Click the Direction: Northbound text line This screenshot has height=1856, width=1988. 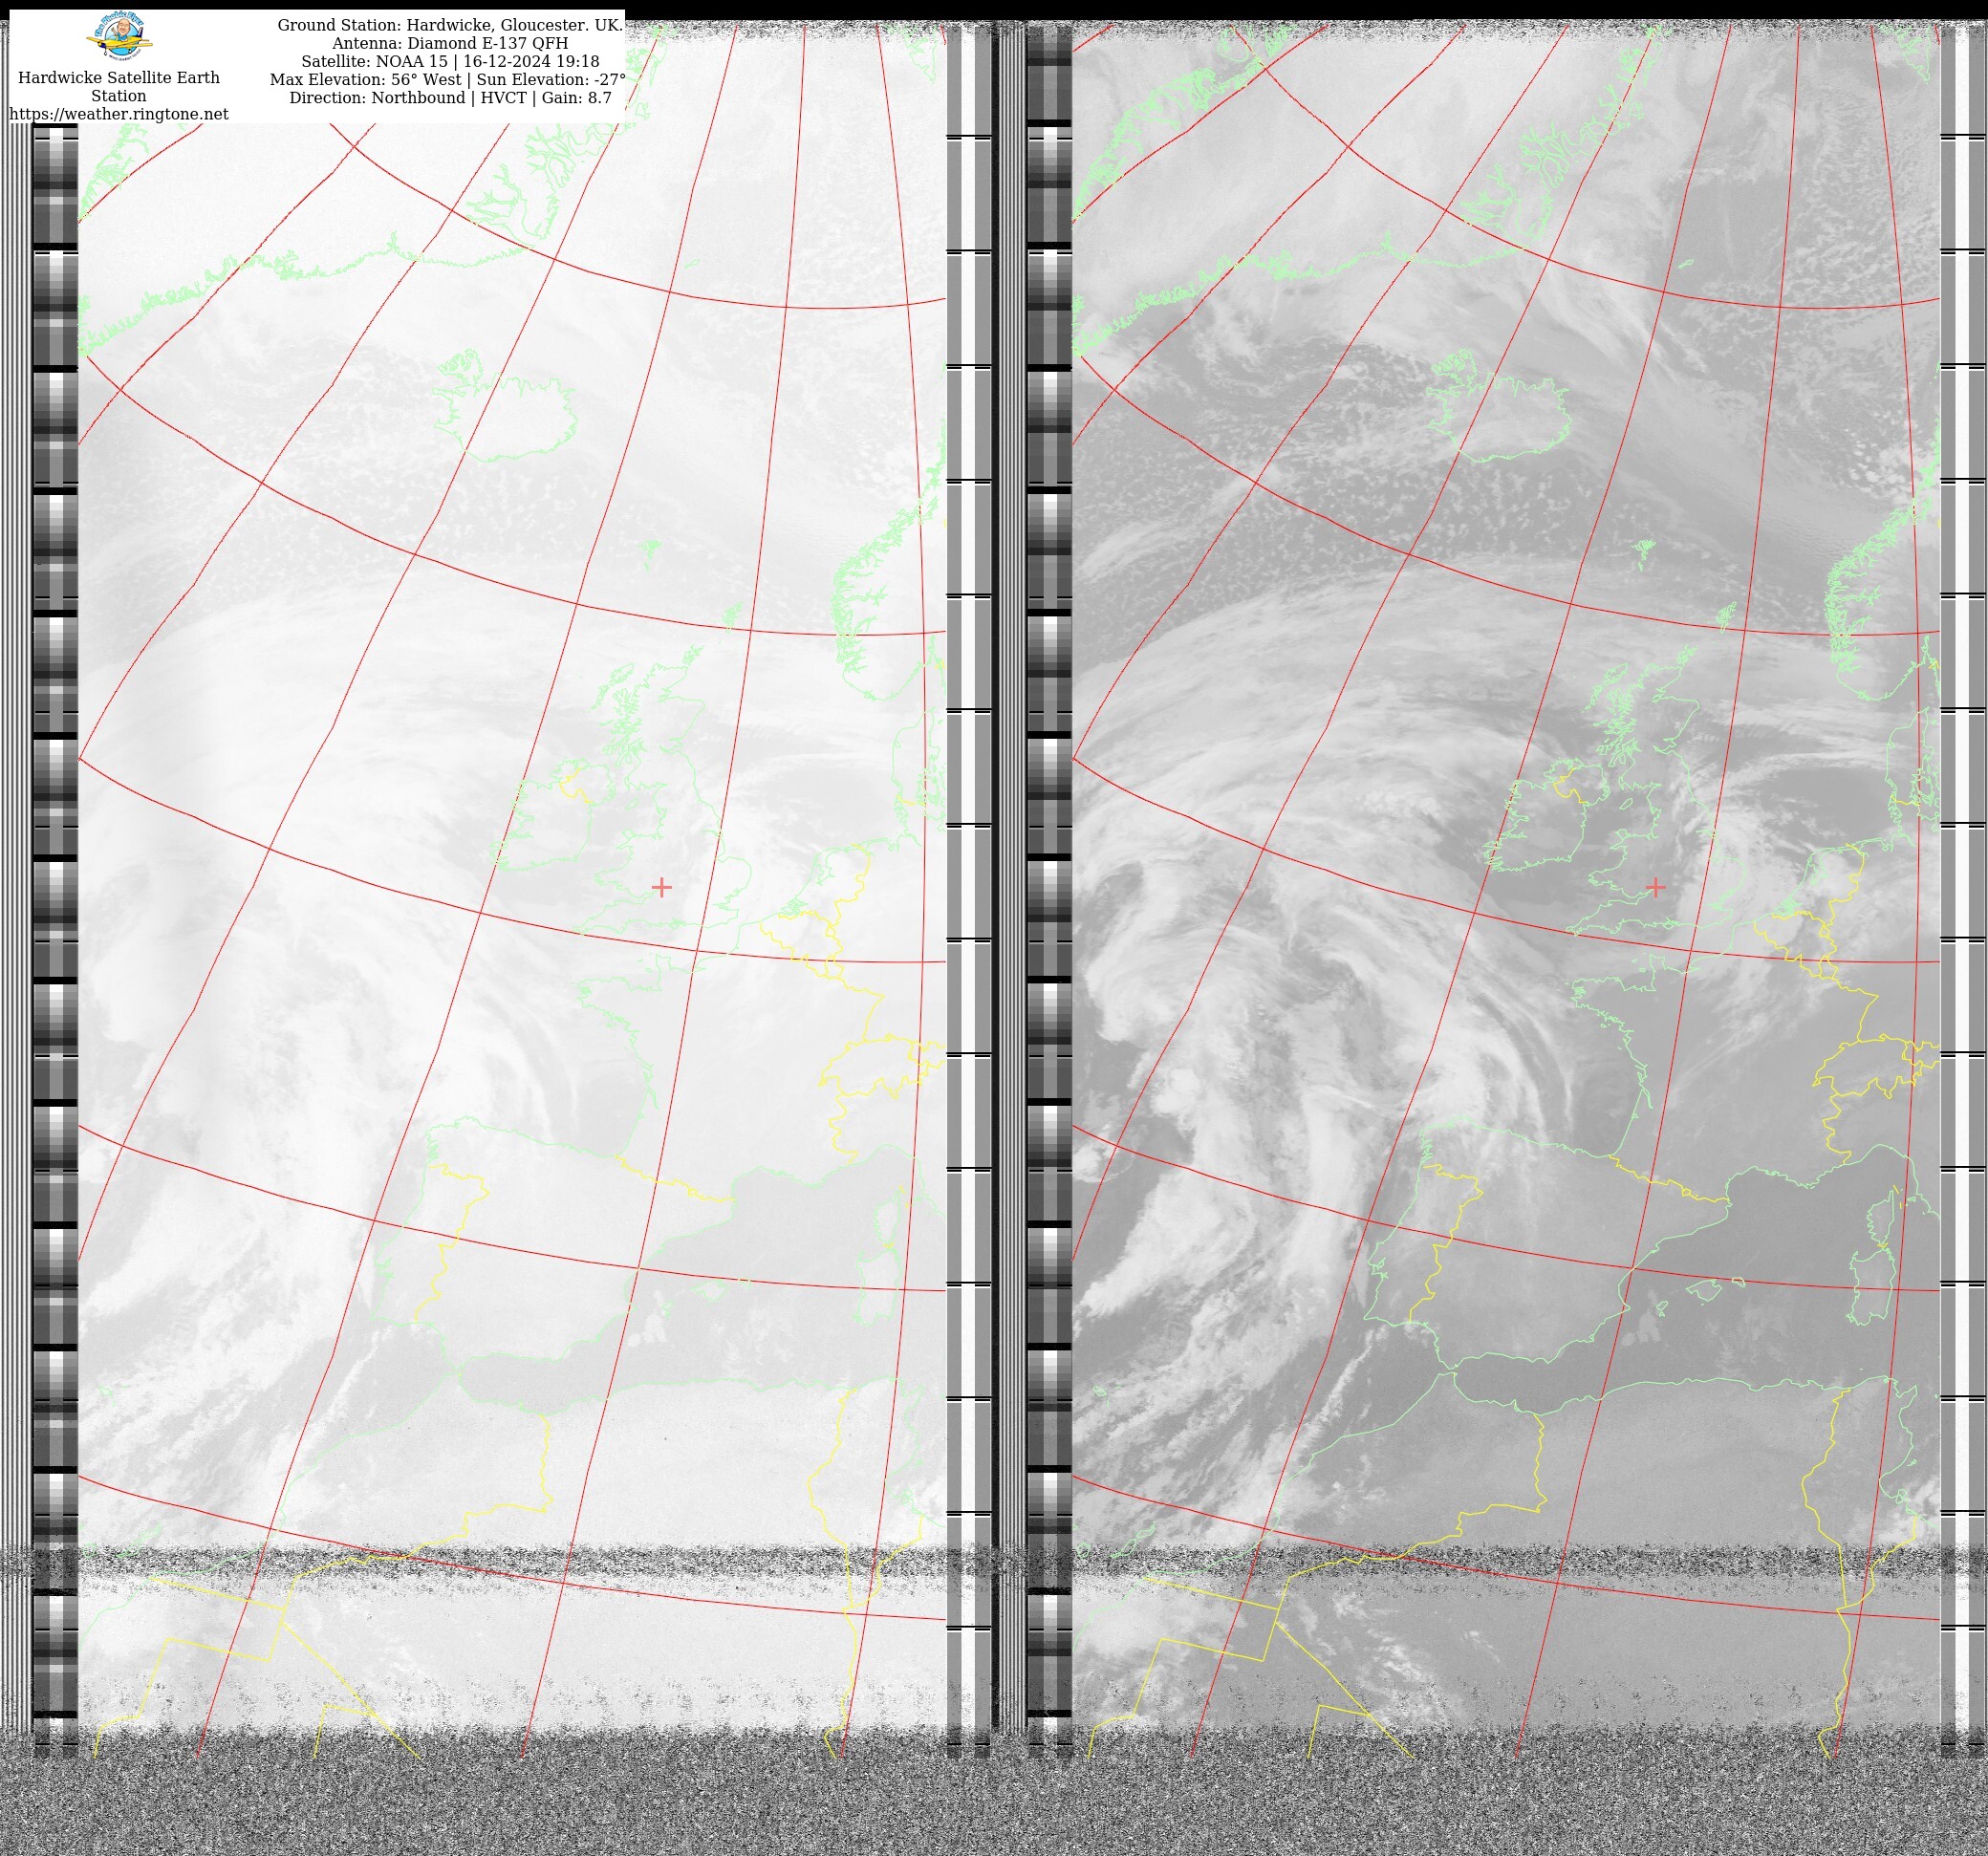[x=377, y=98]
